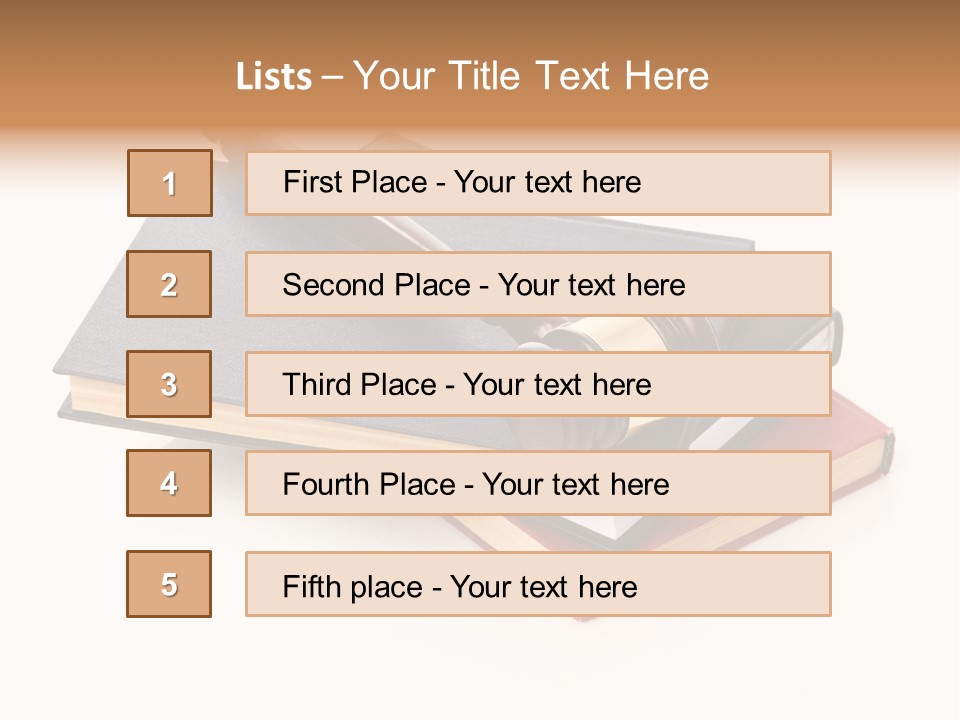Viewport: 960px width, 720px height.
Task: Click the number 5 box
Action: [x=169, y=584]
